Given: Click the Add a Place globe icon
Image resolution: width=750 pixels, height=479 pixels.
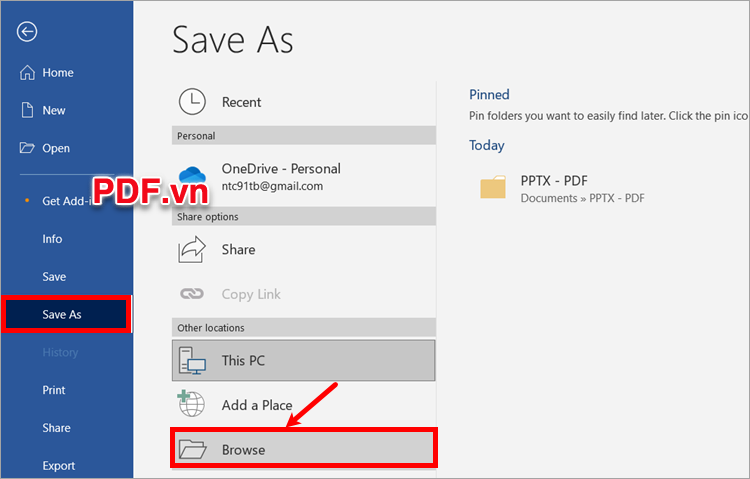Looking at the screenshot, I should pos(192,405).
